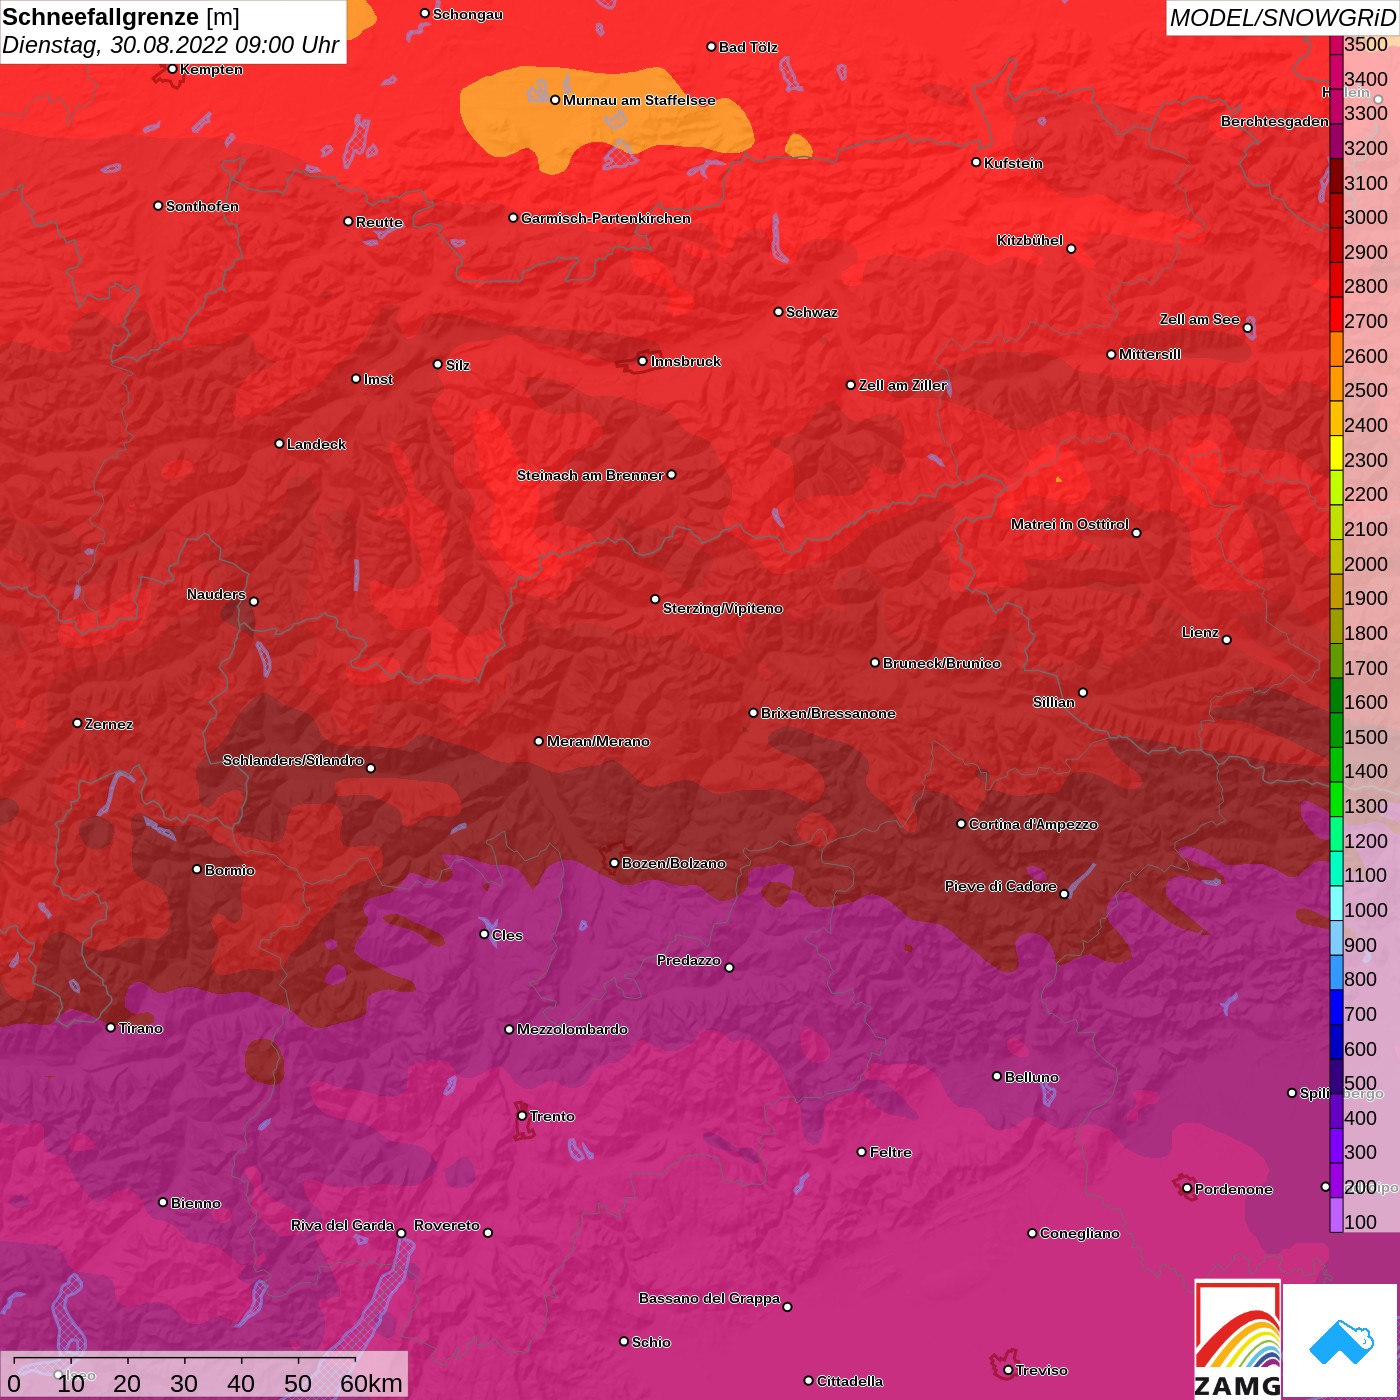Click the Landeck location dot
Image resolution: width=1400 pixels, height=1400 pixels.
click(279, 444)
